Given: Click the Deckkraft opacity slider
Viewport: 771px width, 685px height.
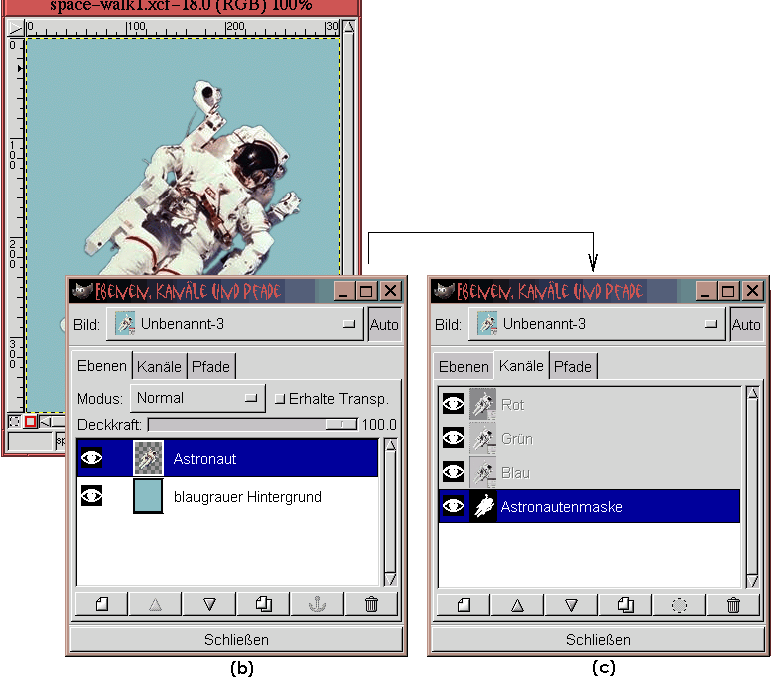Looking at the screenshot, I should point(252,425).
